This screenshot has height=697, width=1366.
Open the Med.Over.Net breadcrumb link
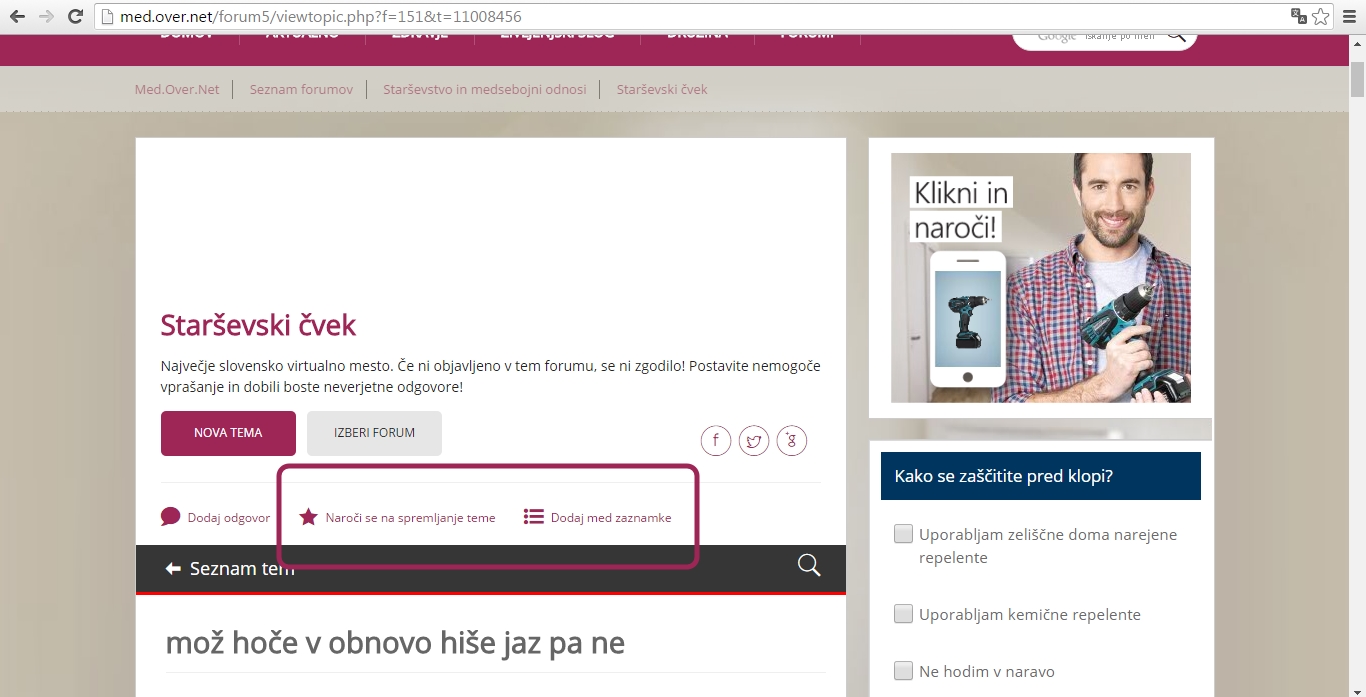click(x=177, y=89)
